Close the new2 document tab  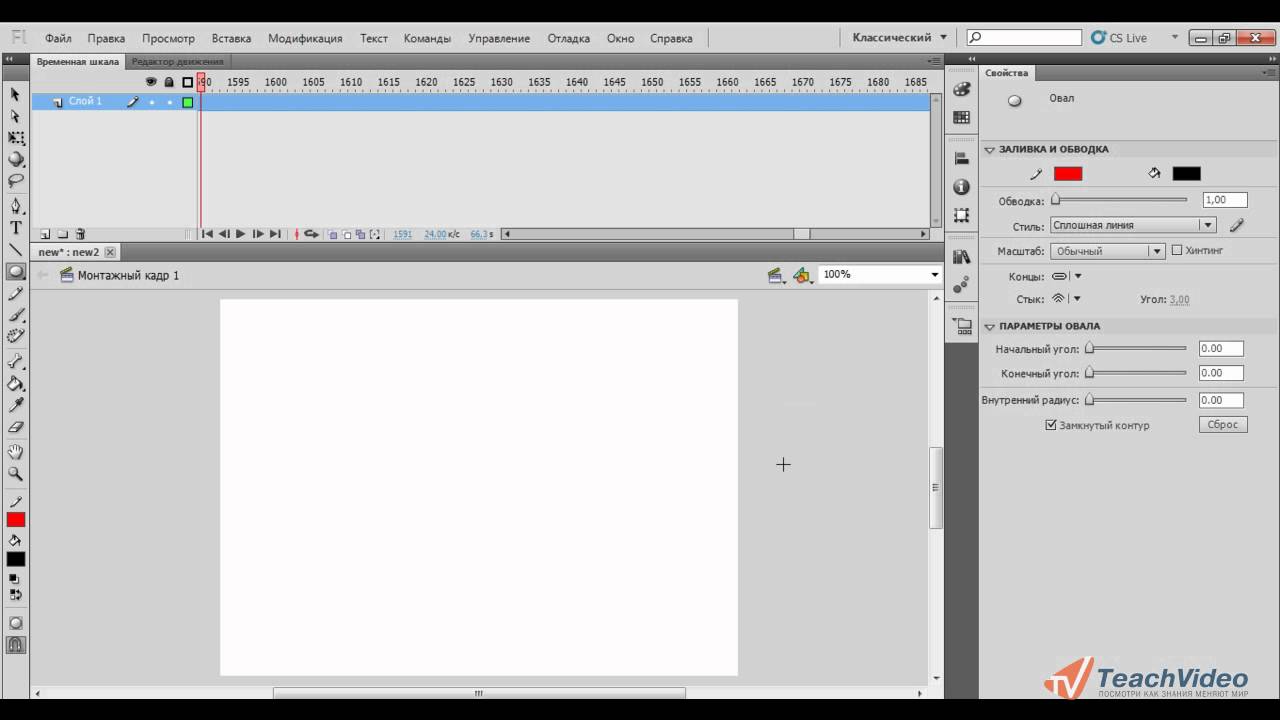110,252
